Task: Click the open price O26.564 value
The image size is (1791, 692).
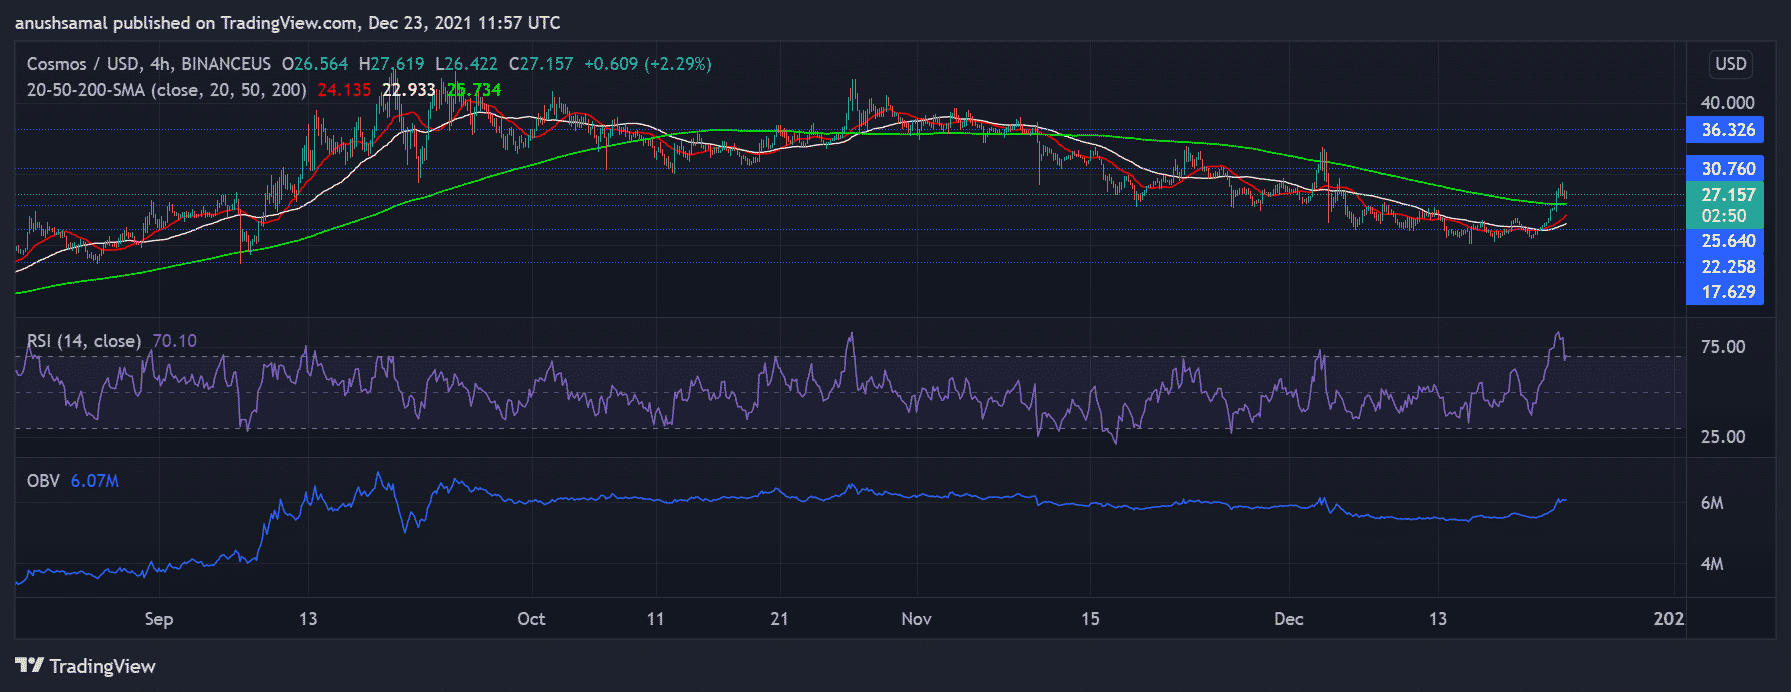Action: pos(315,64)
